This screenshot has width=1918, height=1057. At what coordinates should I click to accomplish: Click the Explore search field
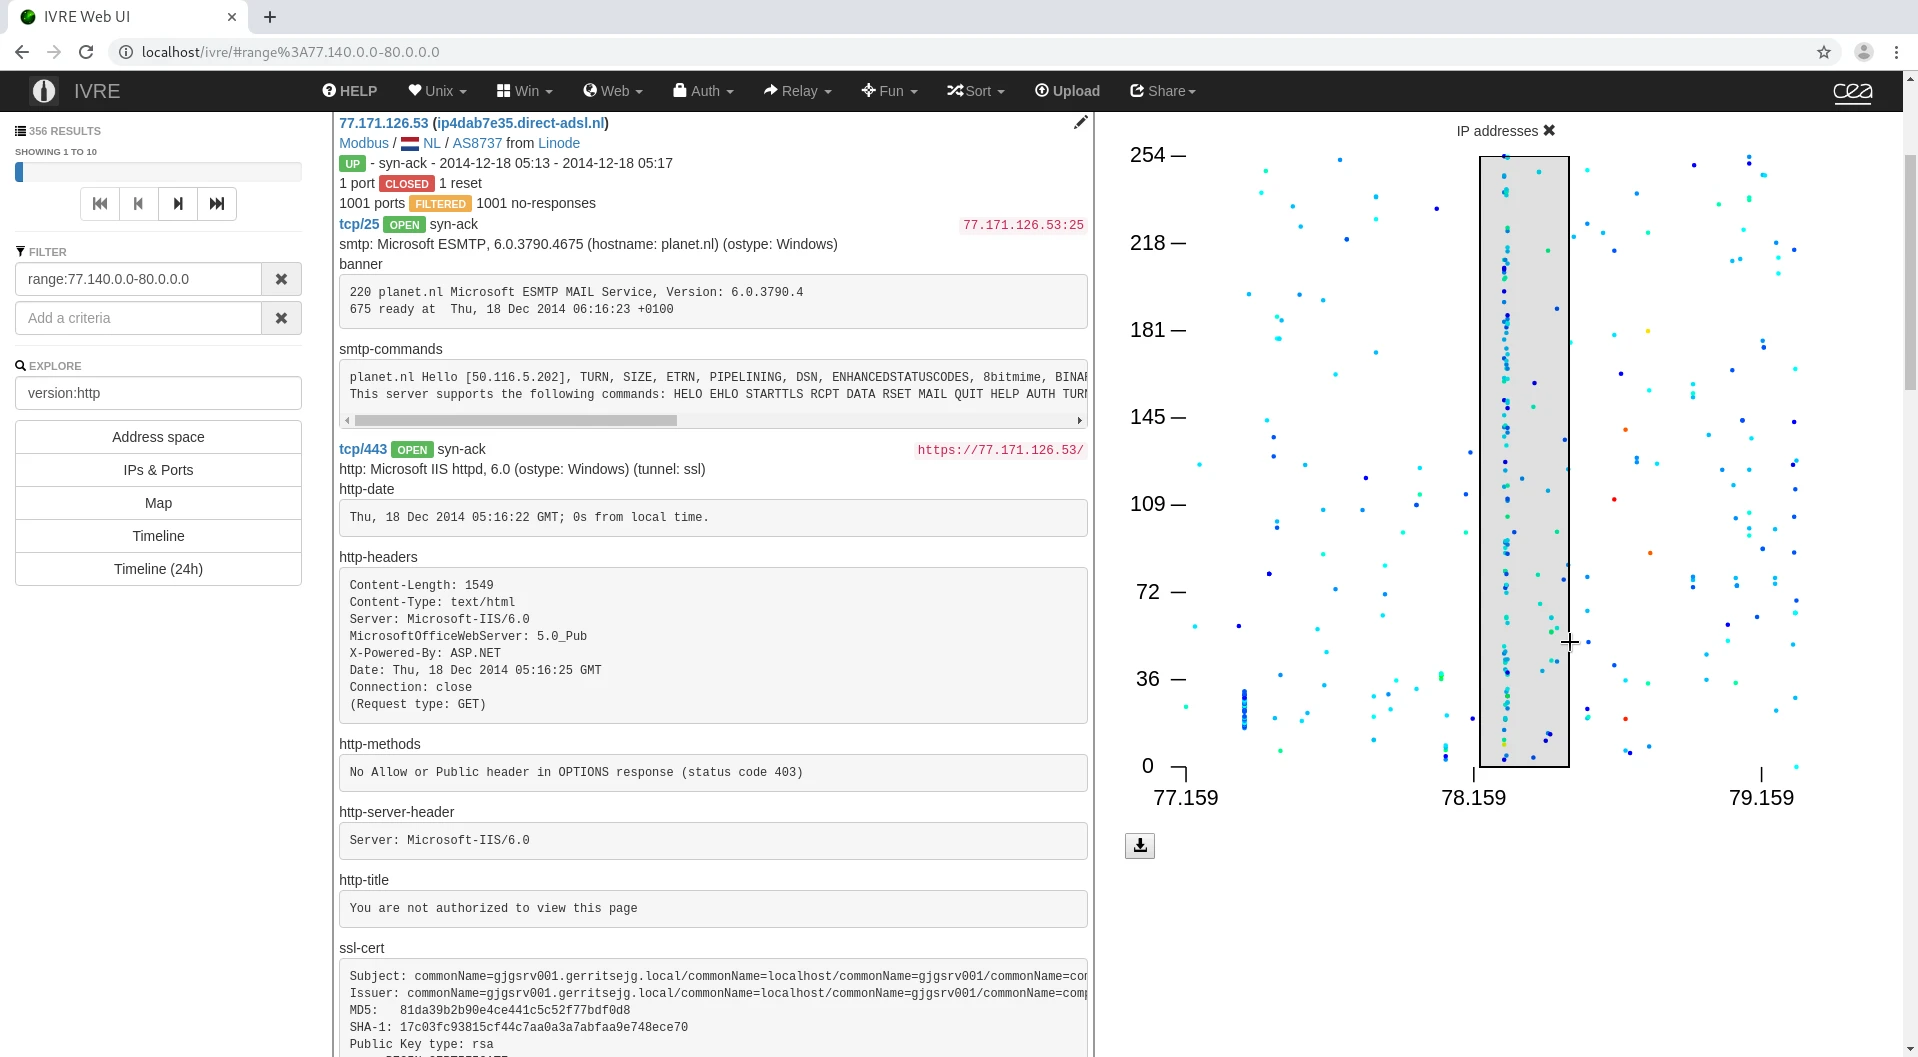158,393
